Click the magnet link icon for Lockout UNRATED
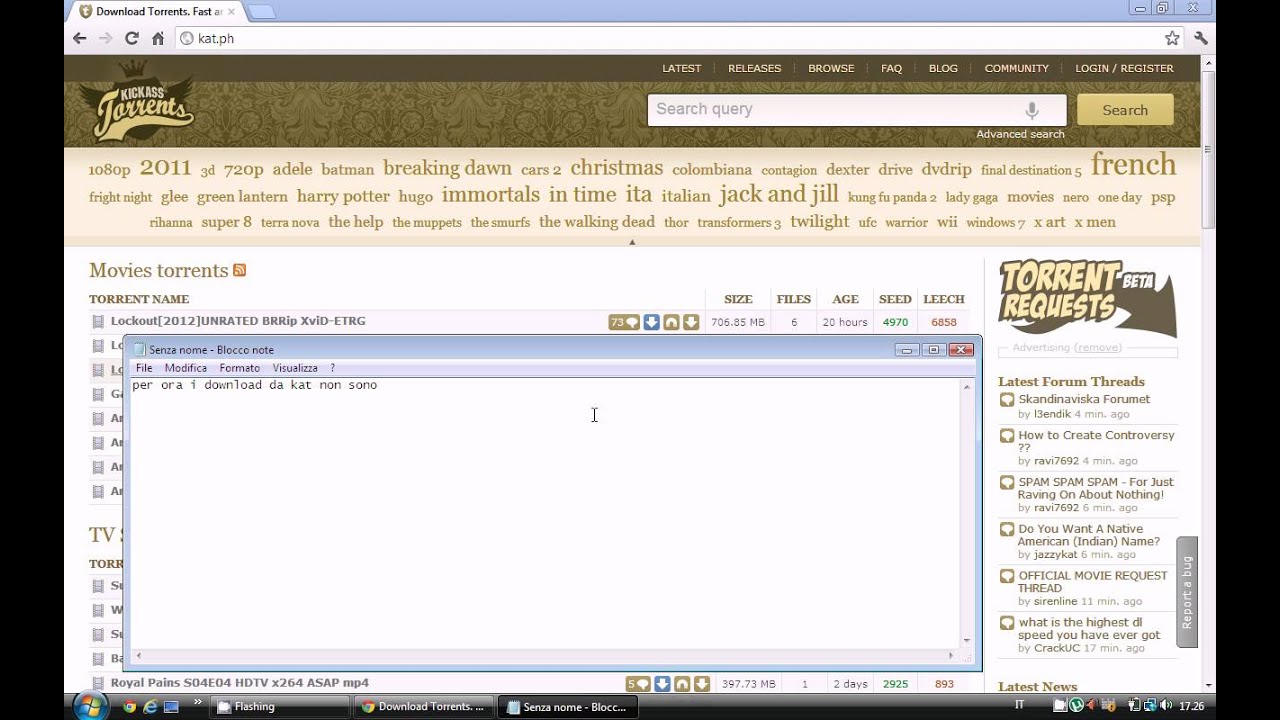 coord(671,322)
